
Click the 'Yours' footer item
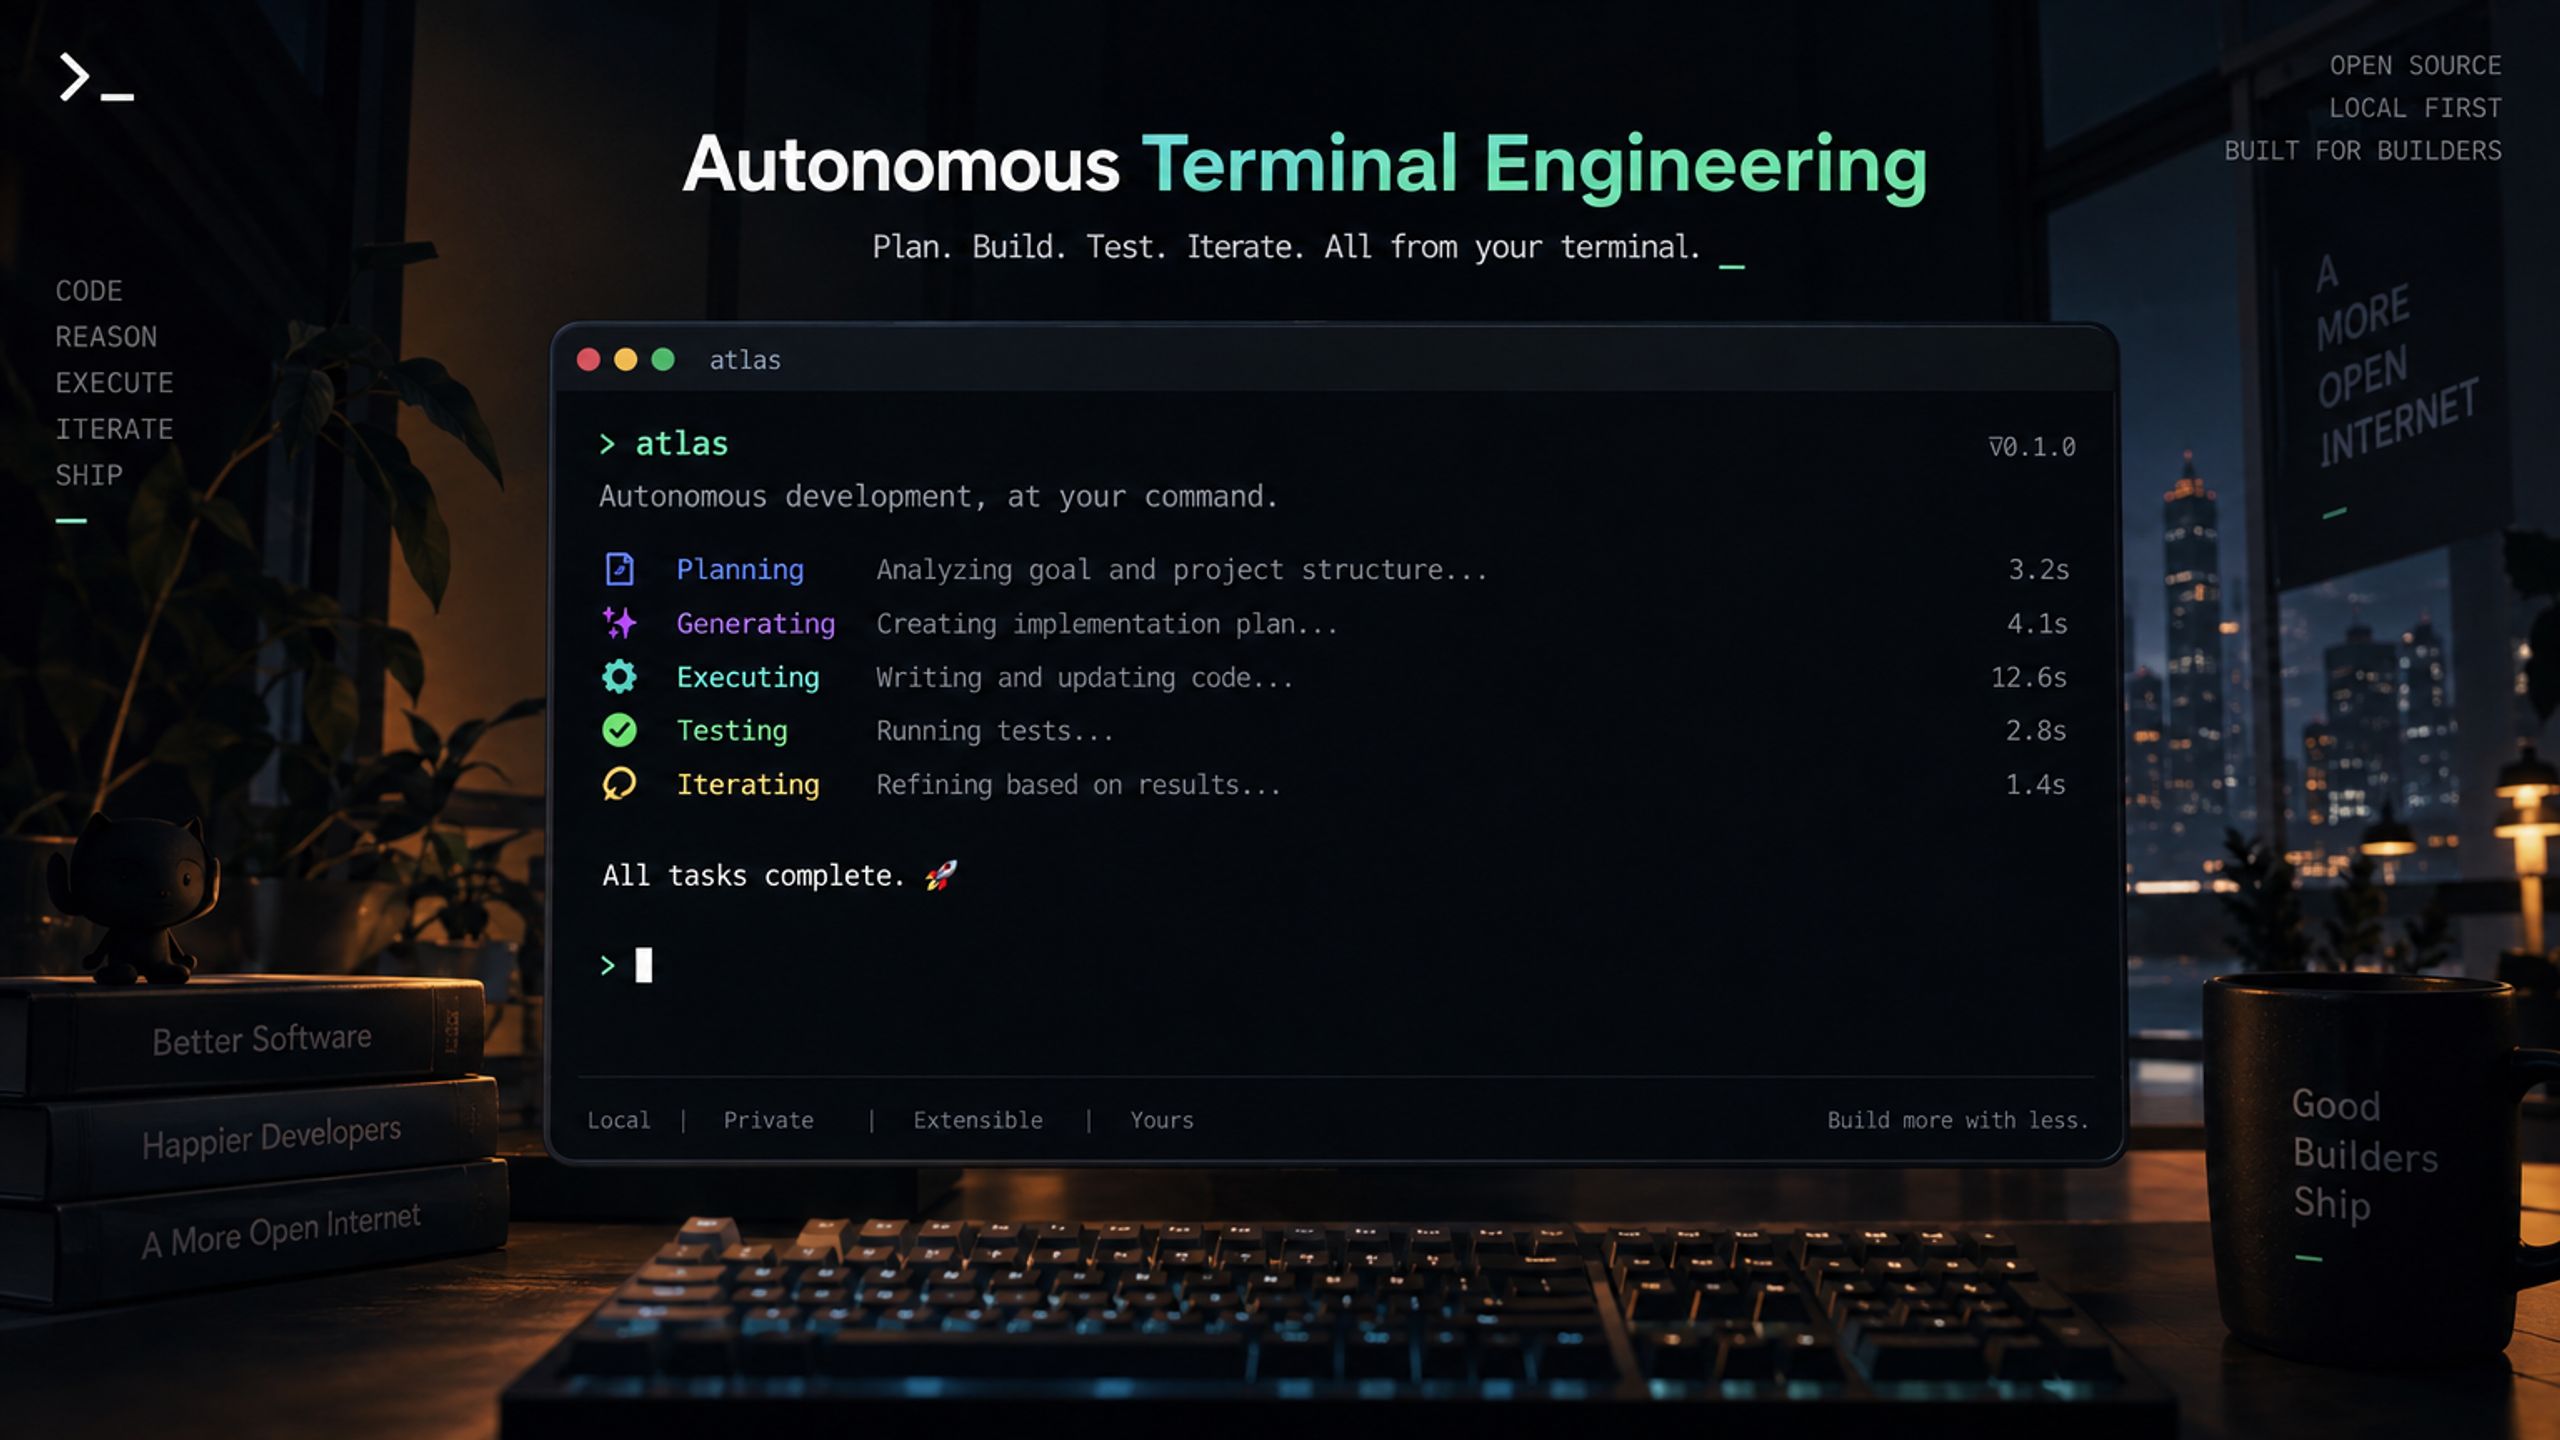(x=1162, y=1120)
